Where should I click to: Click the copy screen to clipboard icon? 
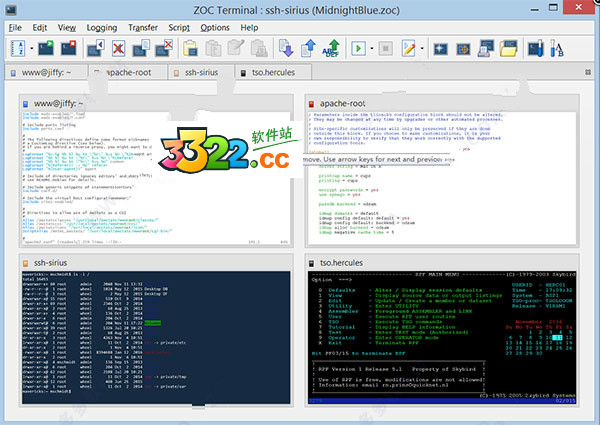[x=141, y=49]
